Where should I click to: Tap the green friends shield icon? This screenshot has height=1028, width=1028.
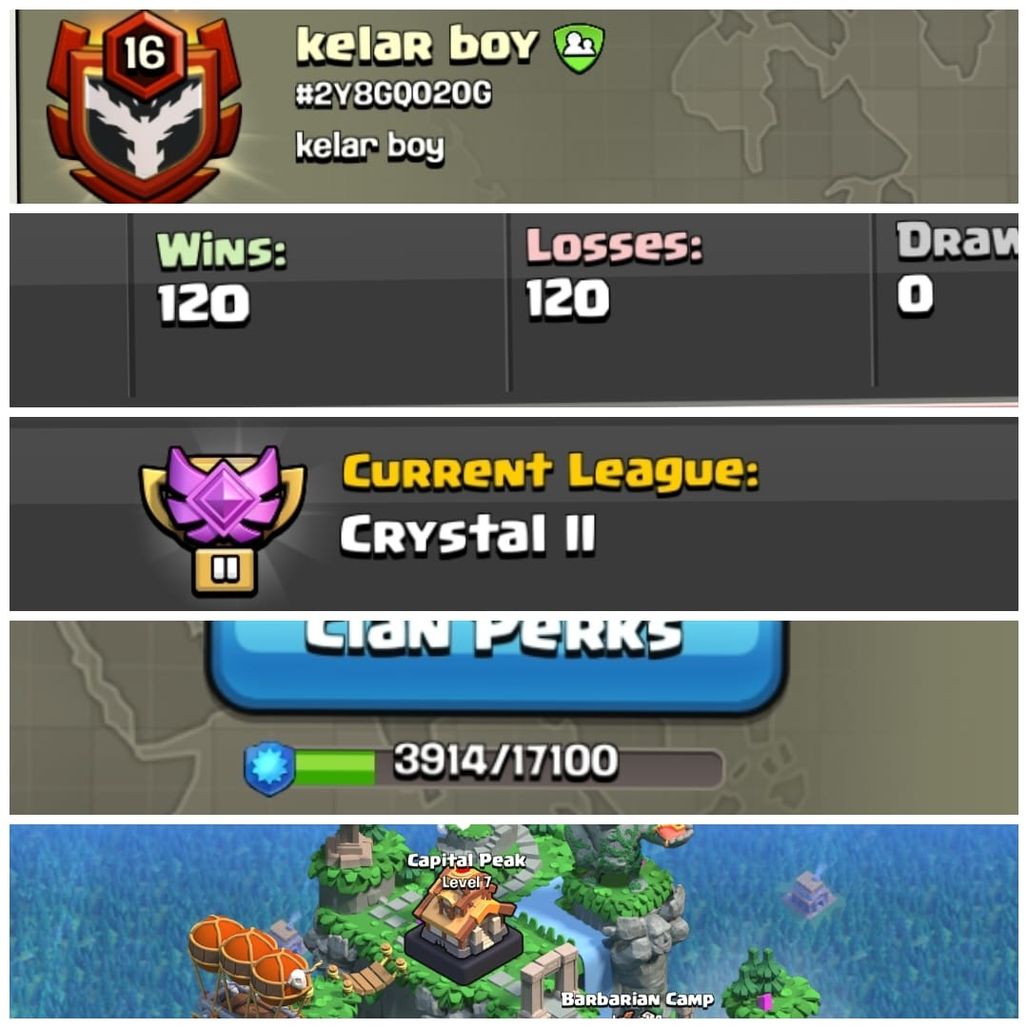579,48
